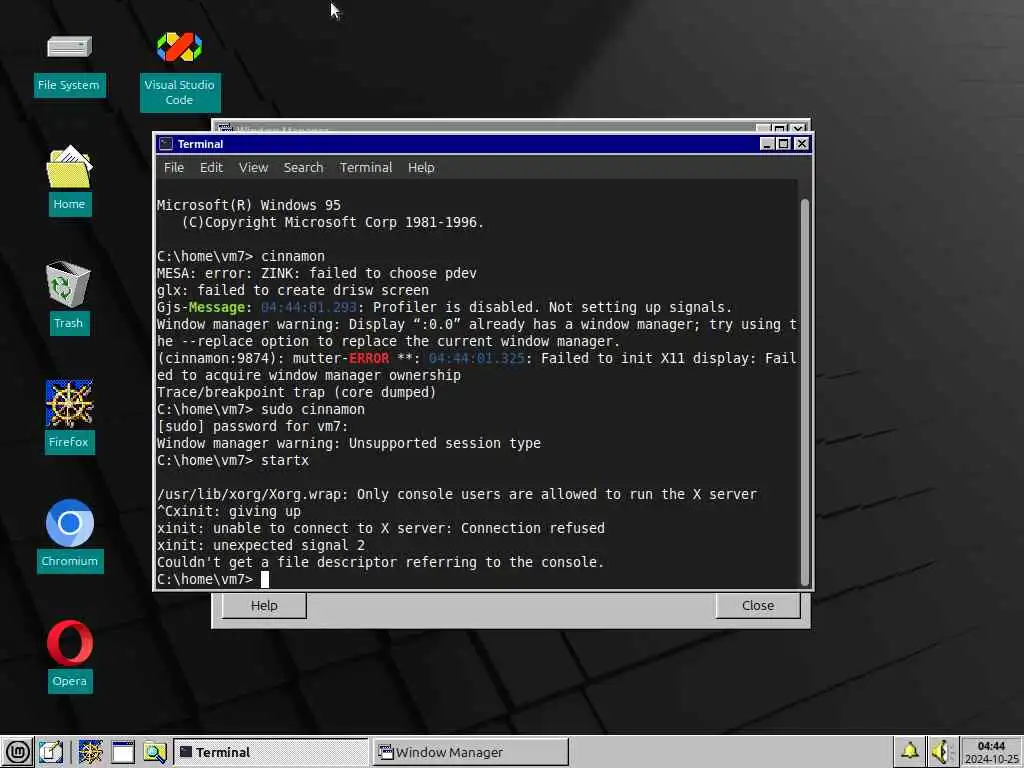Click the Terminal vertical scrollbar
This screenshot has width=1024, height=768.
click(x=805, y=392)
